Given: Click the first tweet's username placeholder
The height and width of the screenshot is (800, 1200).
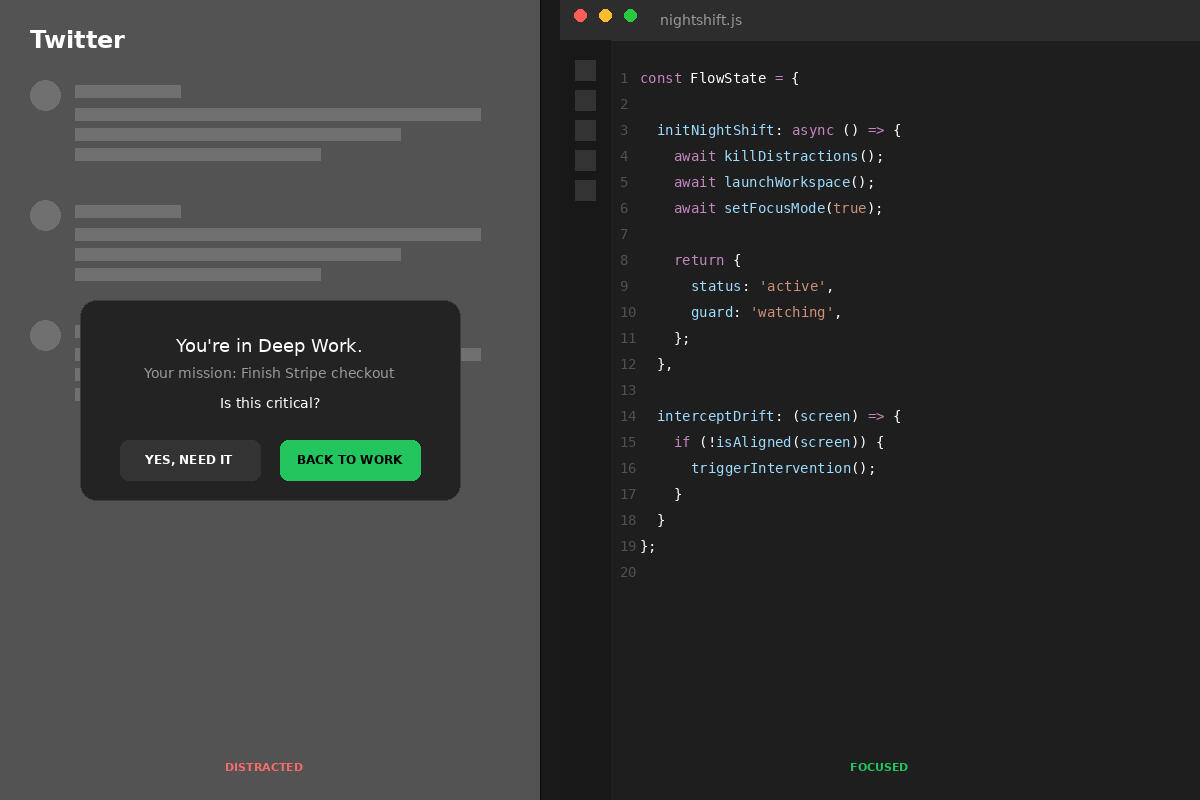Looking at the screenshot, I should (128, 91).
